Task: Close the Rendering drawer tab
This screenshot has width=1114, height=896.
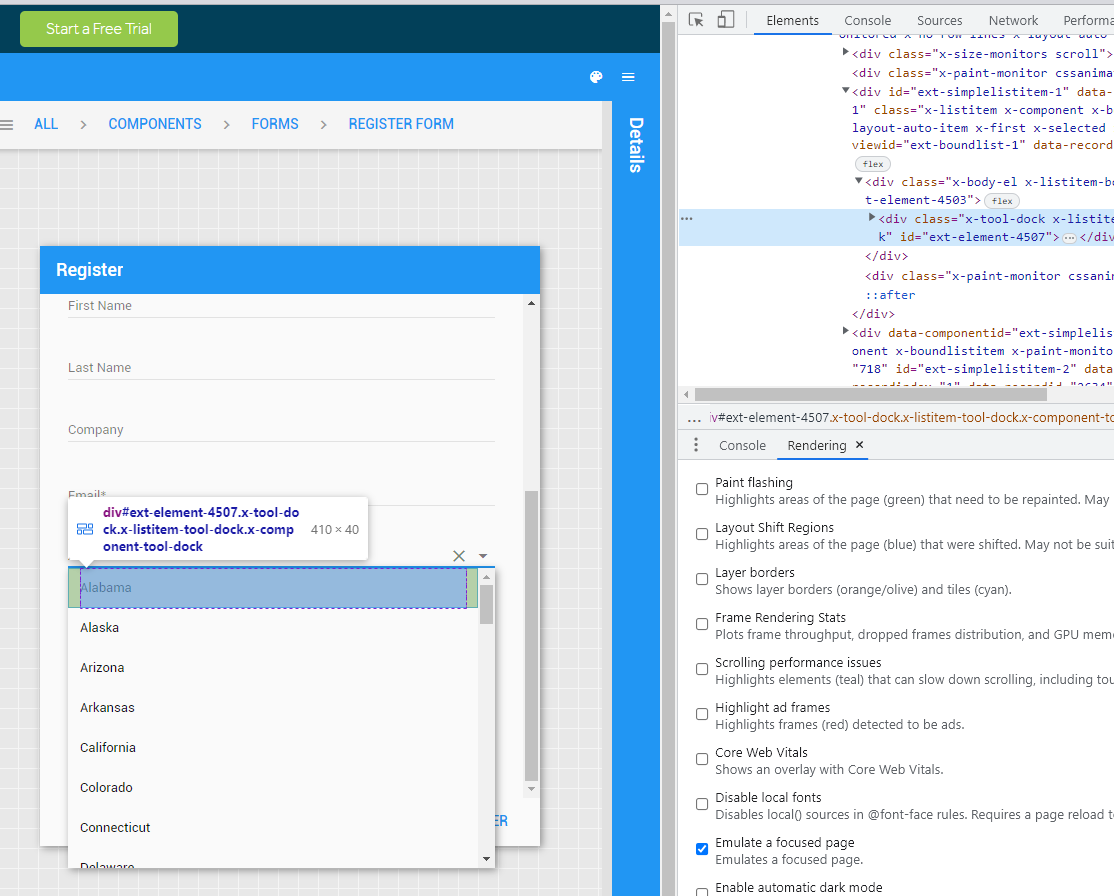Action: [859, 445]
